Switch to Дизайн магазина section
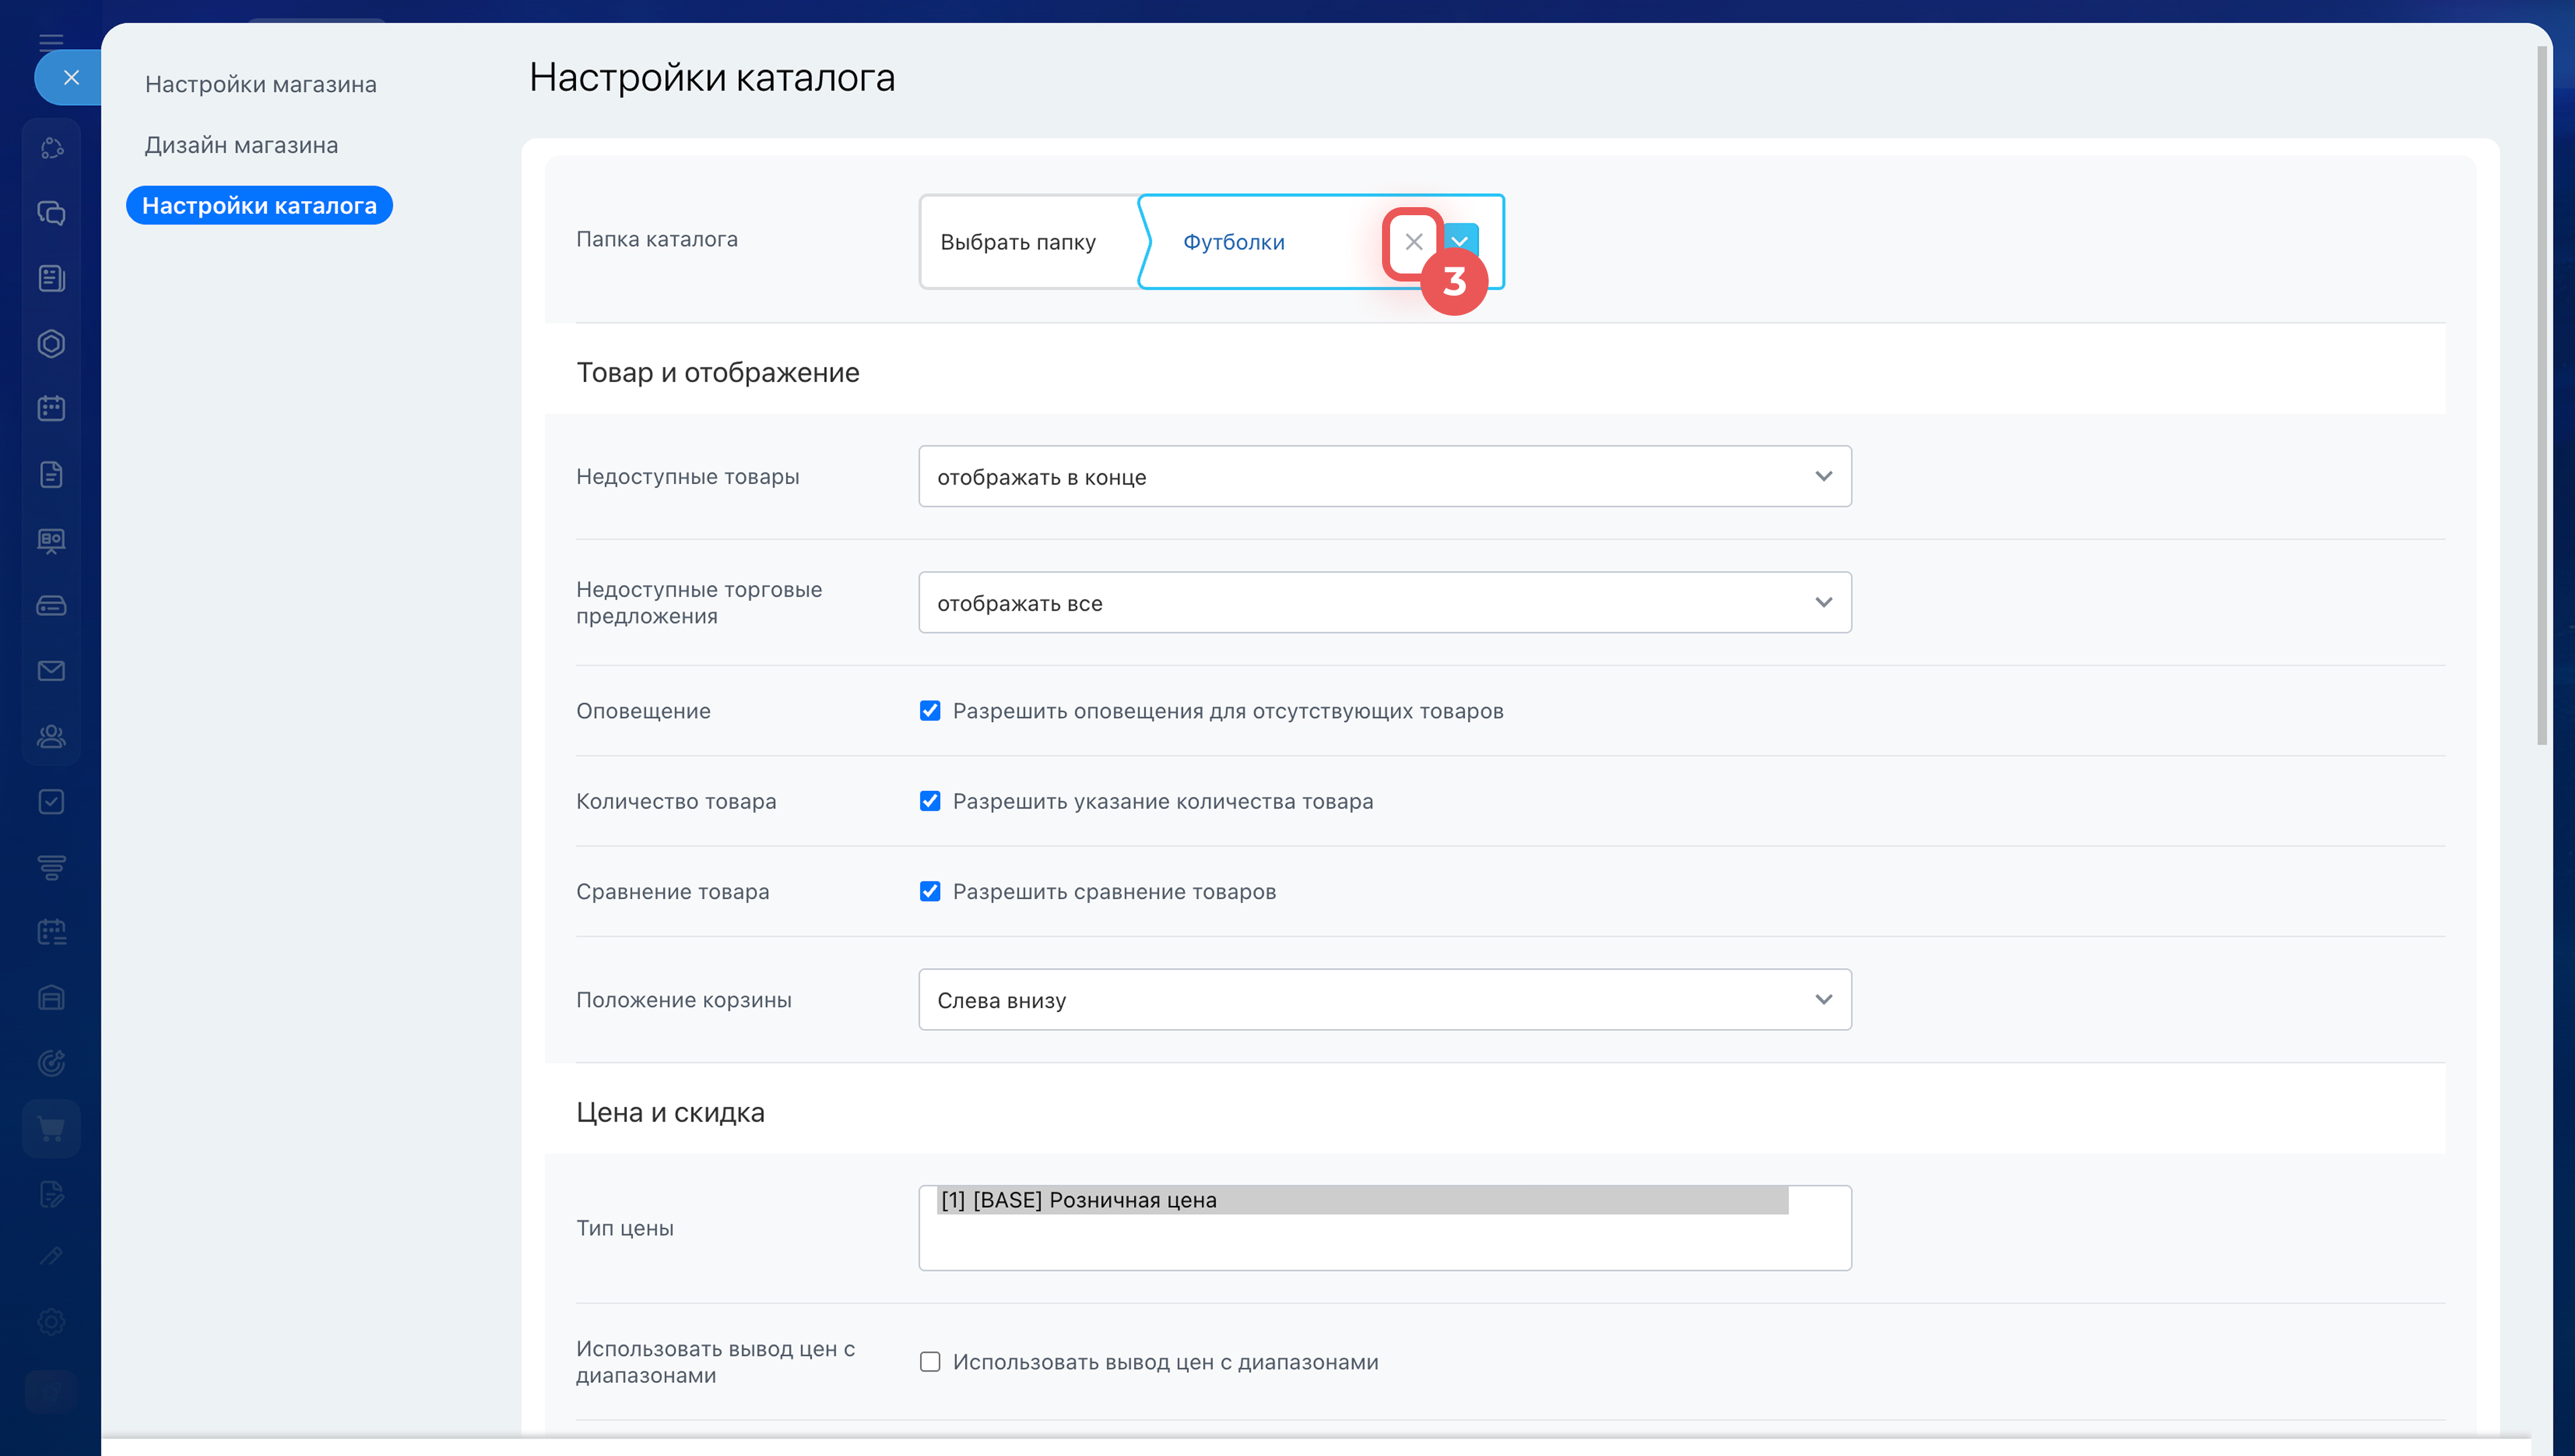The width and height of the screenshot is (2575, 1456). (241, 145)
